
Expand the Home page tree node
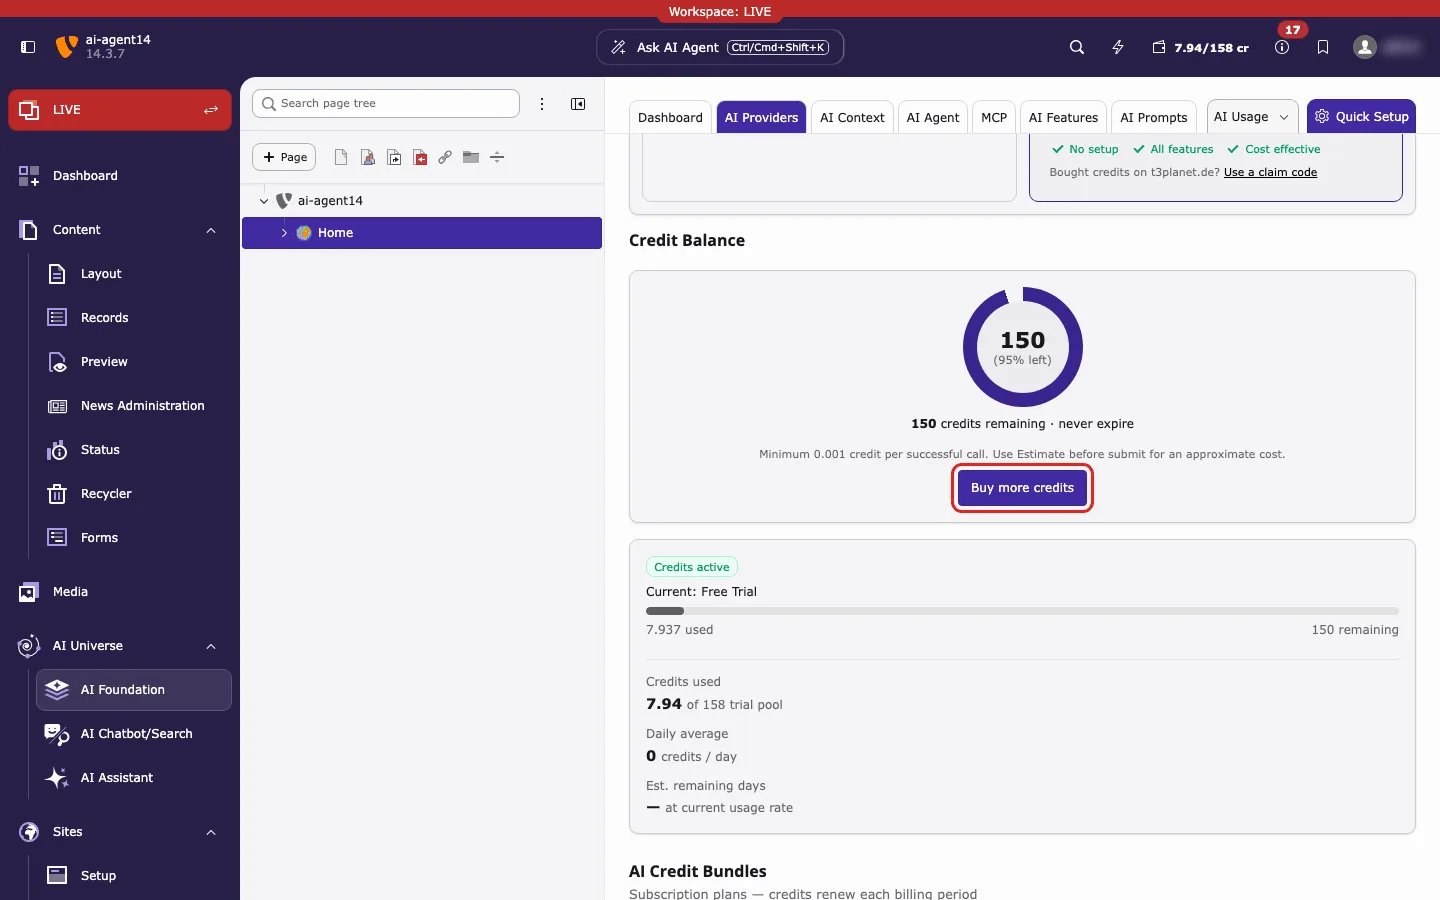[284, 233]
